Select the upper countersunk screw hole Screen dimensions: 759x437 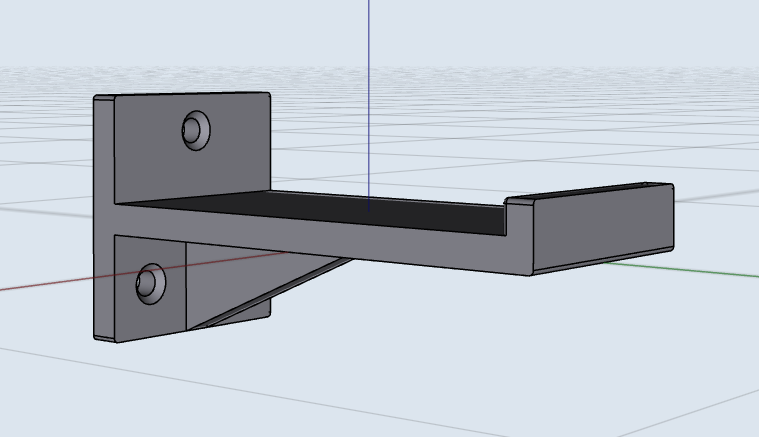(196, 130)
